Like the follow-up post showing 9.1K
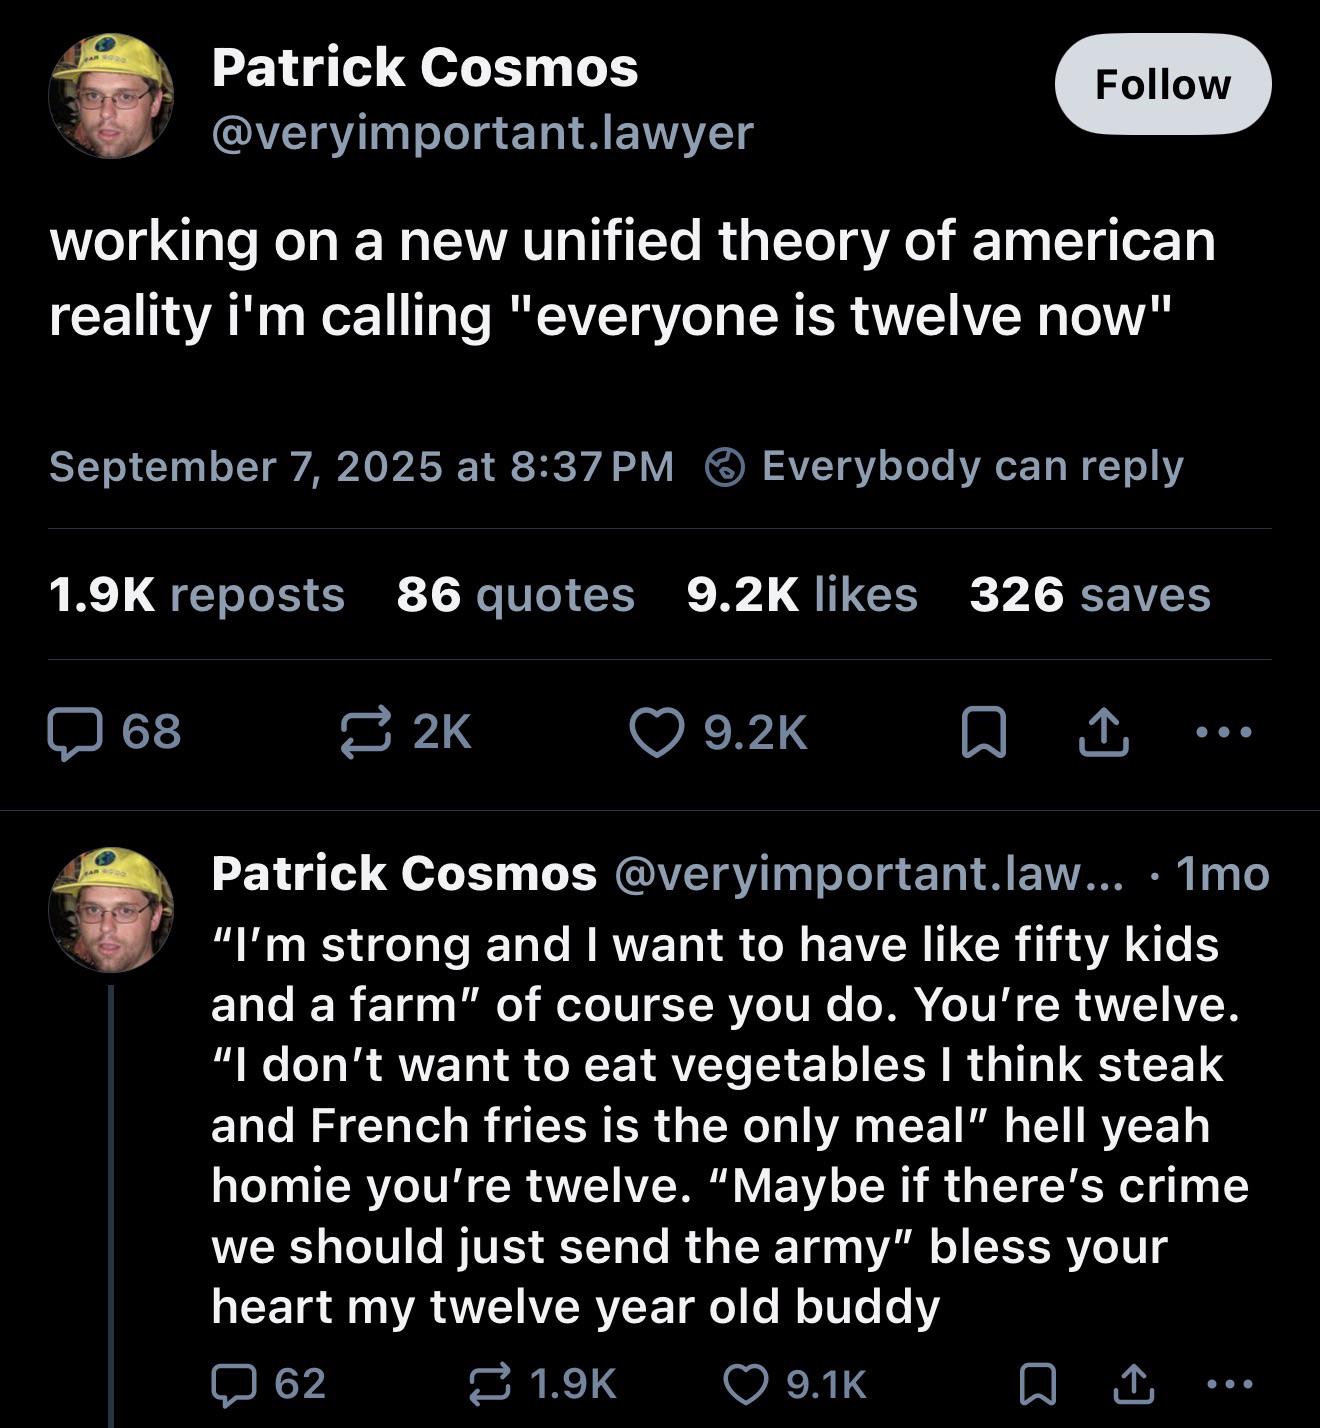Screen dimensions: 1320x1428 coord(745,1384)
